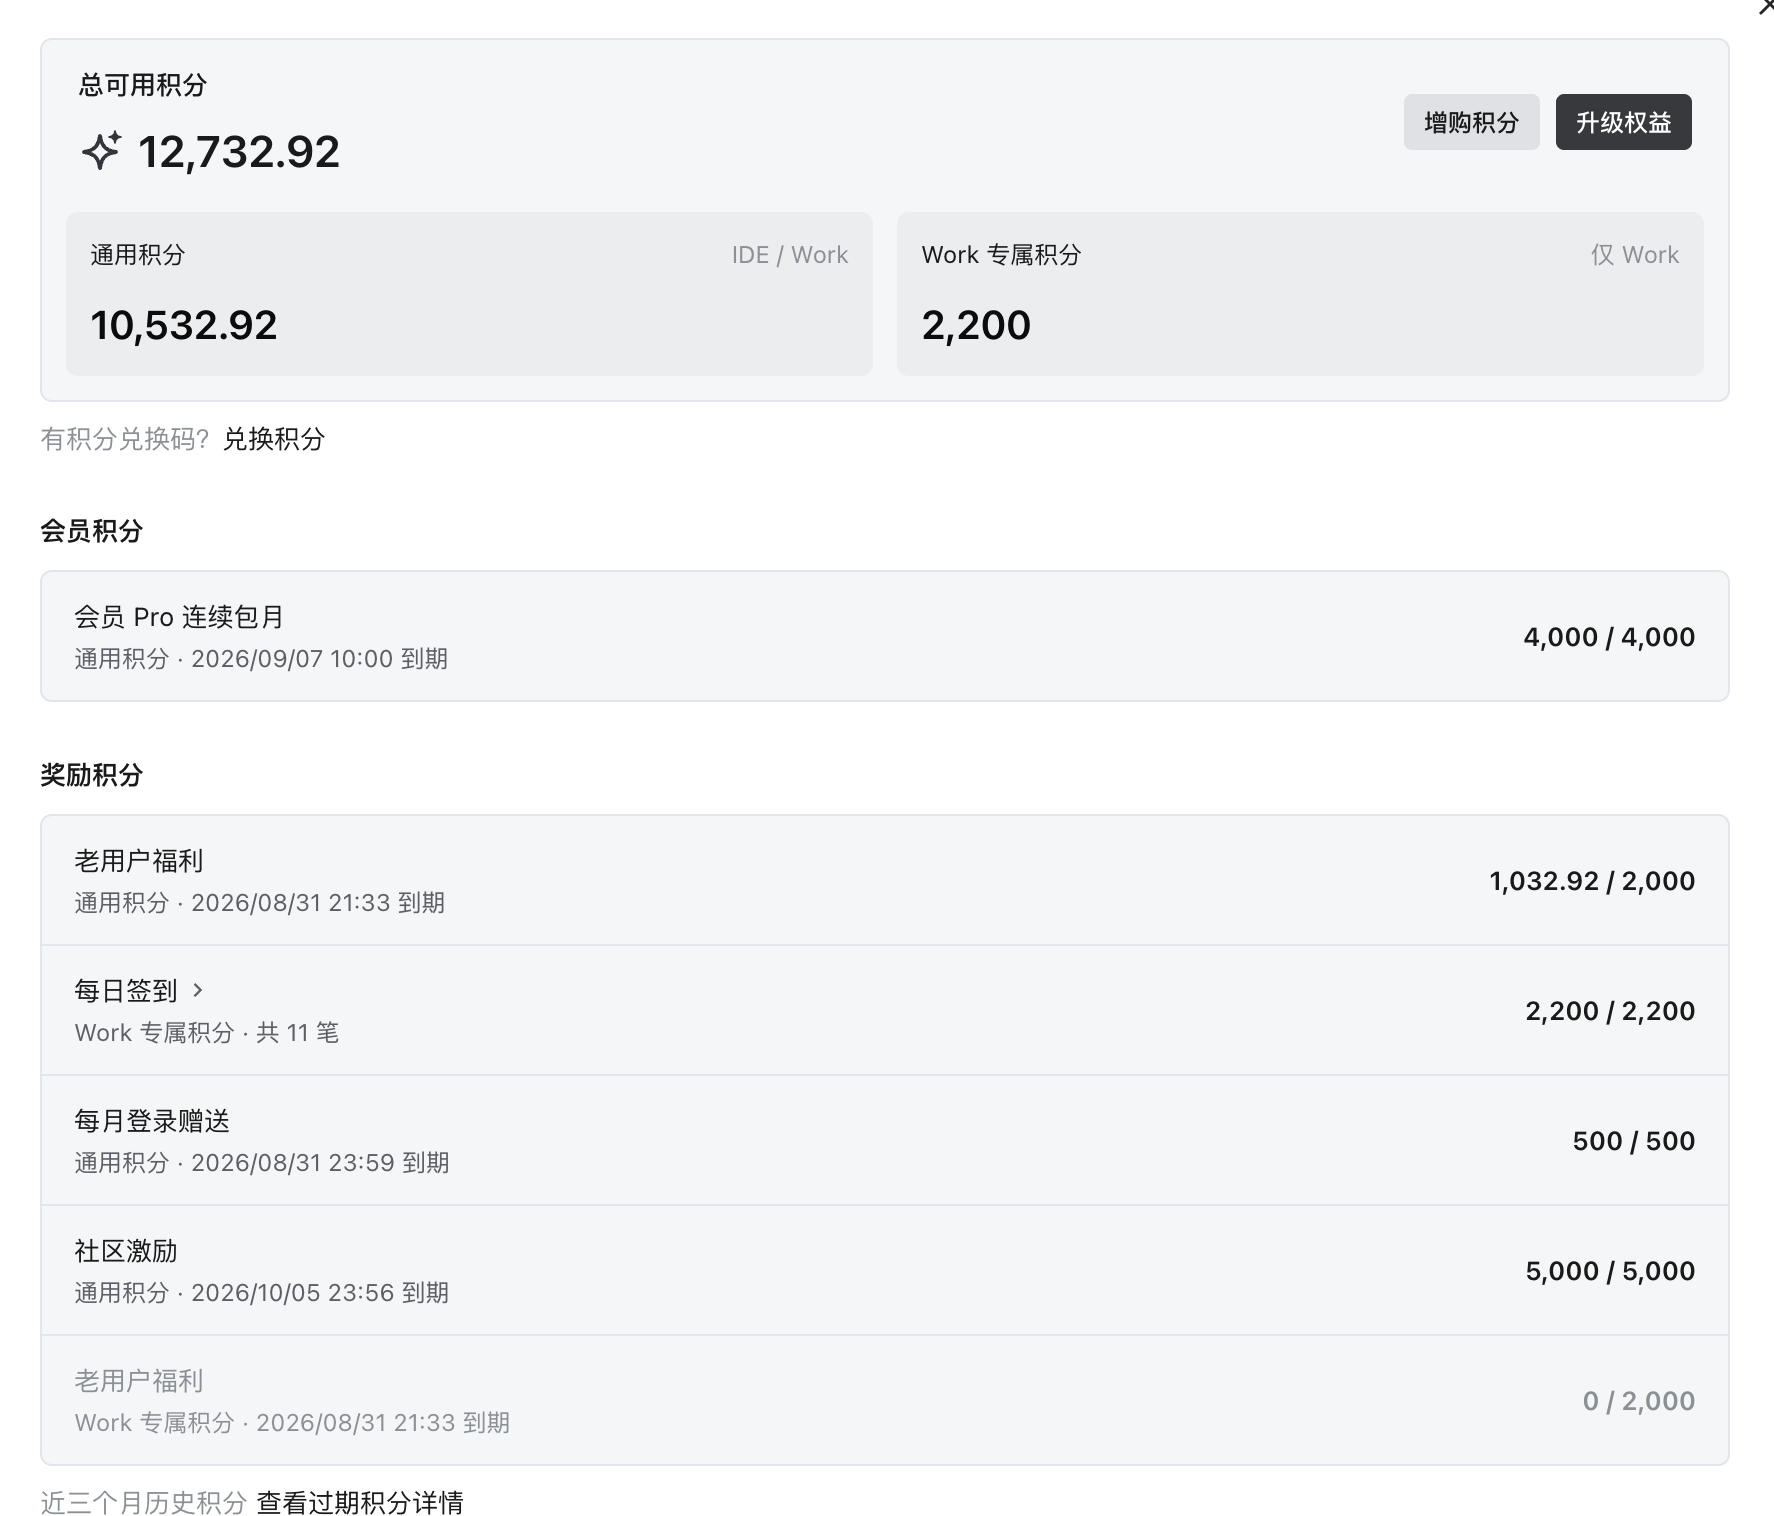
Task: Click the 2026/09/07 10:00 到期 expiry text
Action: coord(320,659)
